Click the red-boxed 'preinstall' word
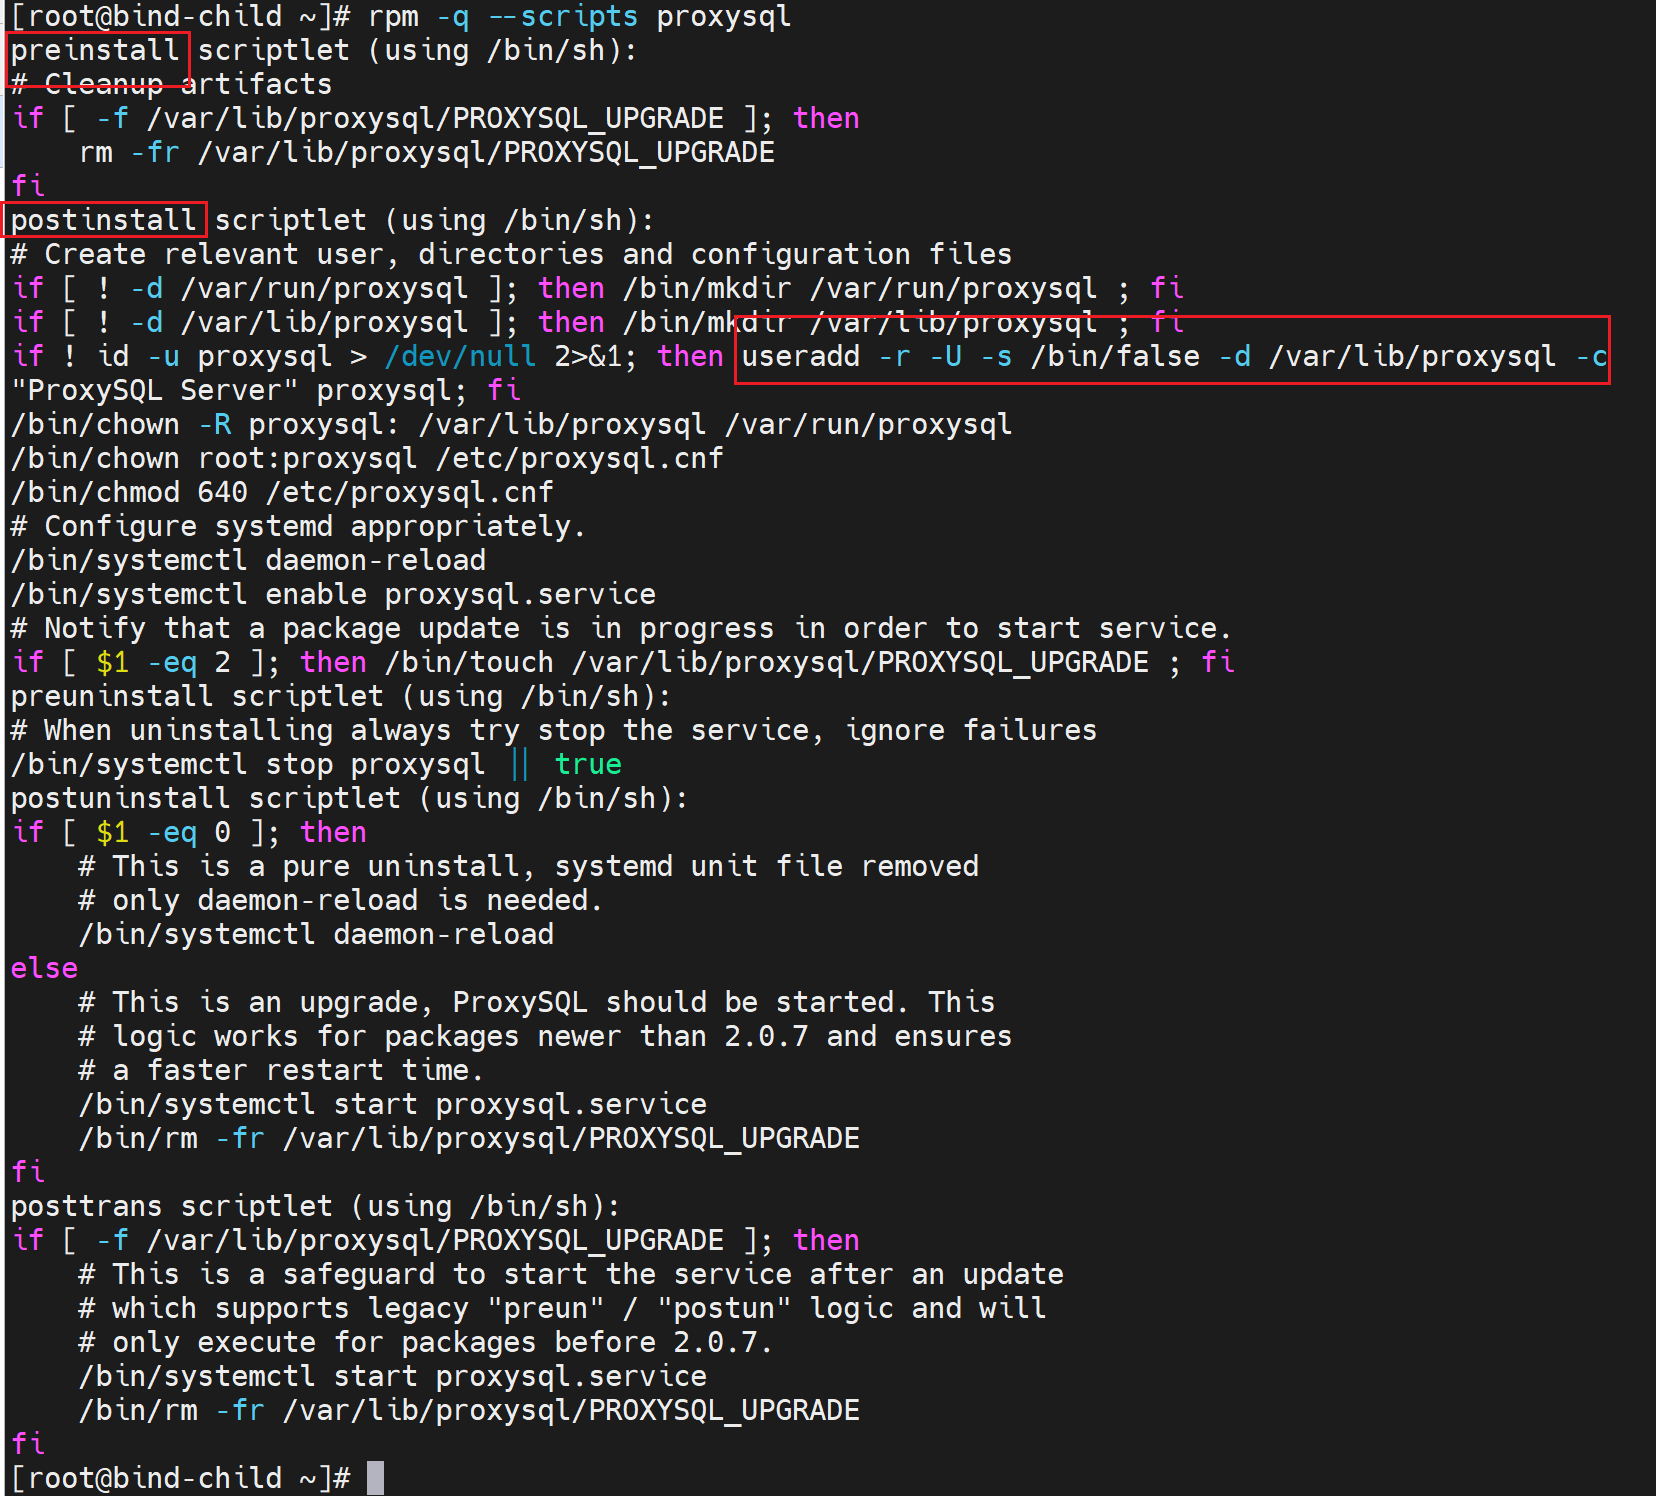This screenshot has height=1496, width=1656. [x=95, y=51]
